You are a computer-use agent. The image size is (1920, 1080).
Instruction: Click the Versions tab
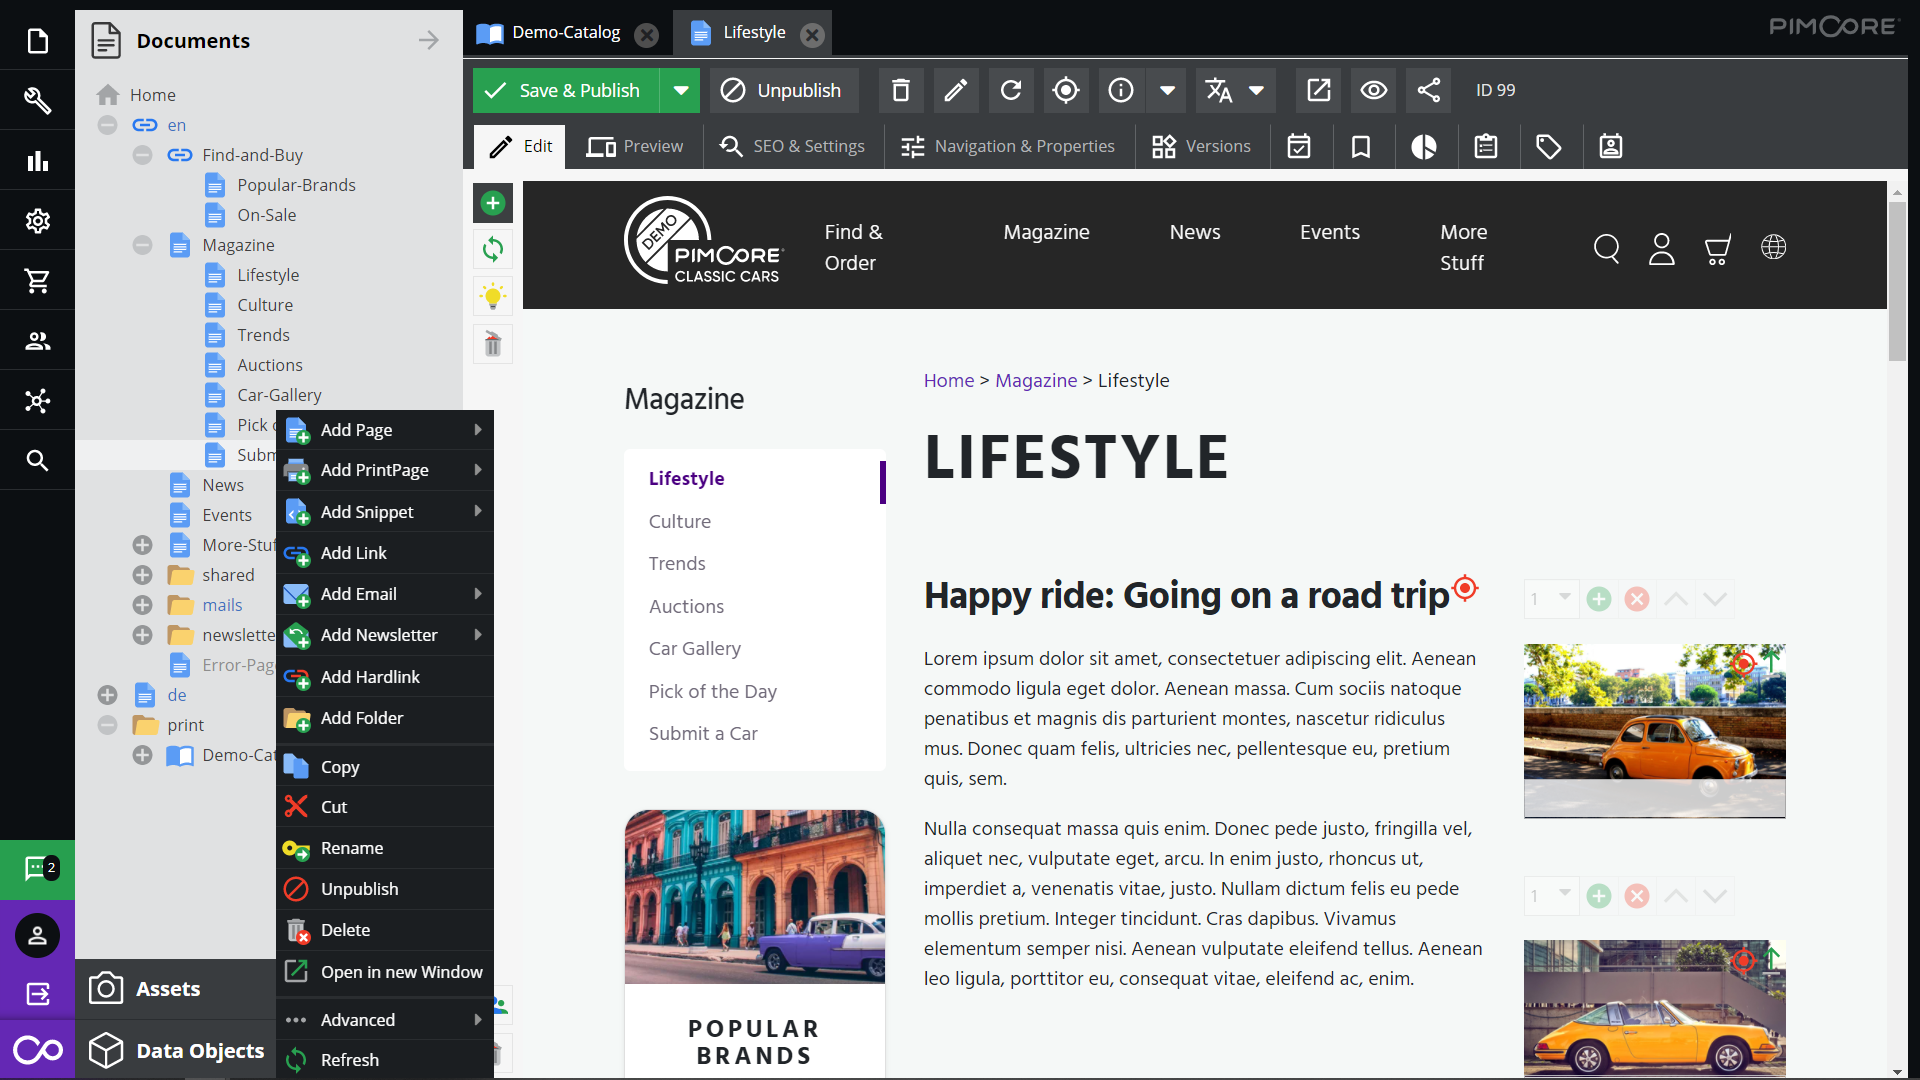[1199, 146]
